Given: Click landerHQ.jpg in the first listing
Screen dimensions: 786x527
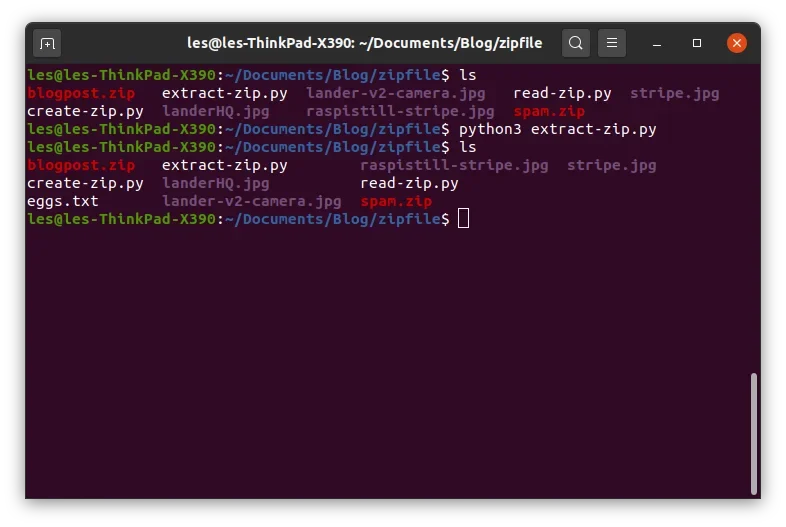Looking at the screenshot, I should (x=216, y=111).
